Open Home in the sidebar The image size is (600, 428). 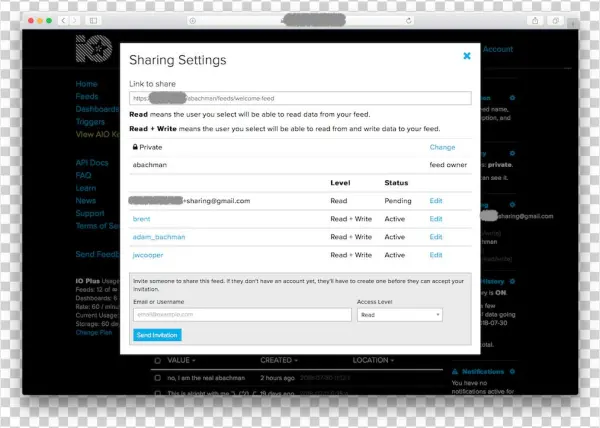86,84
